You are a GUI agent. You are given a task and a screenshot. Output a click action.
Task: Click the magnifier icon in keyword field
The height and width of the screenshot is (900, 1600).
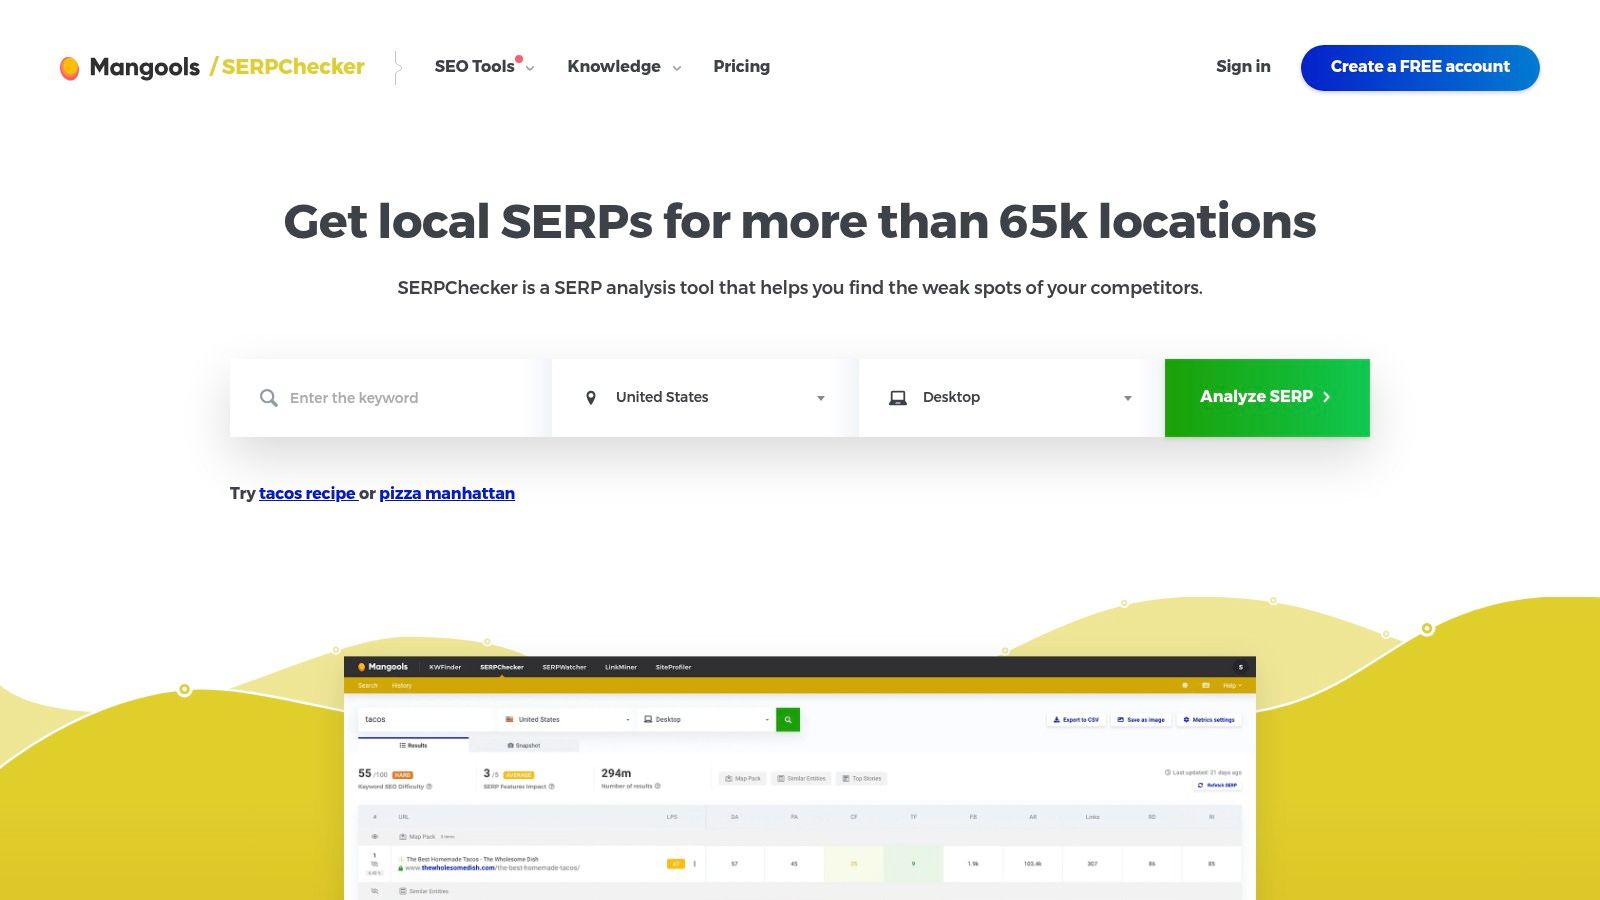click(268, 398)
